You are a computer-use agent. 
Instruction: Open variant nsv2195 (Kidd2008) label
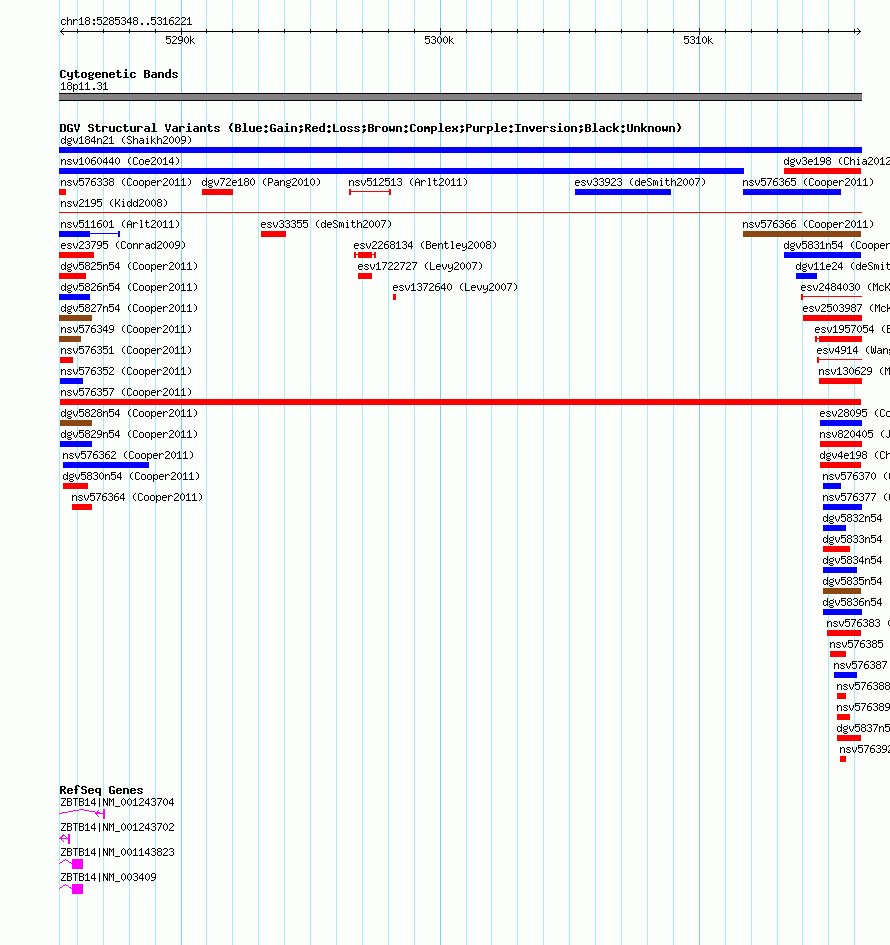[114, 204]
